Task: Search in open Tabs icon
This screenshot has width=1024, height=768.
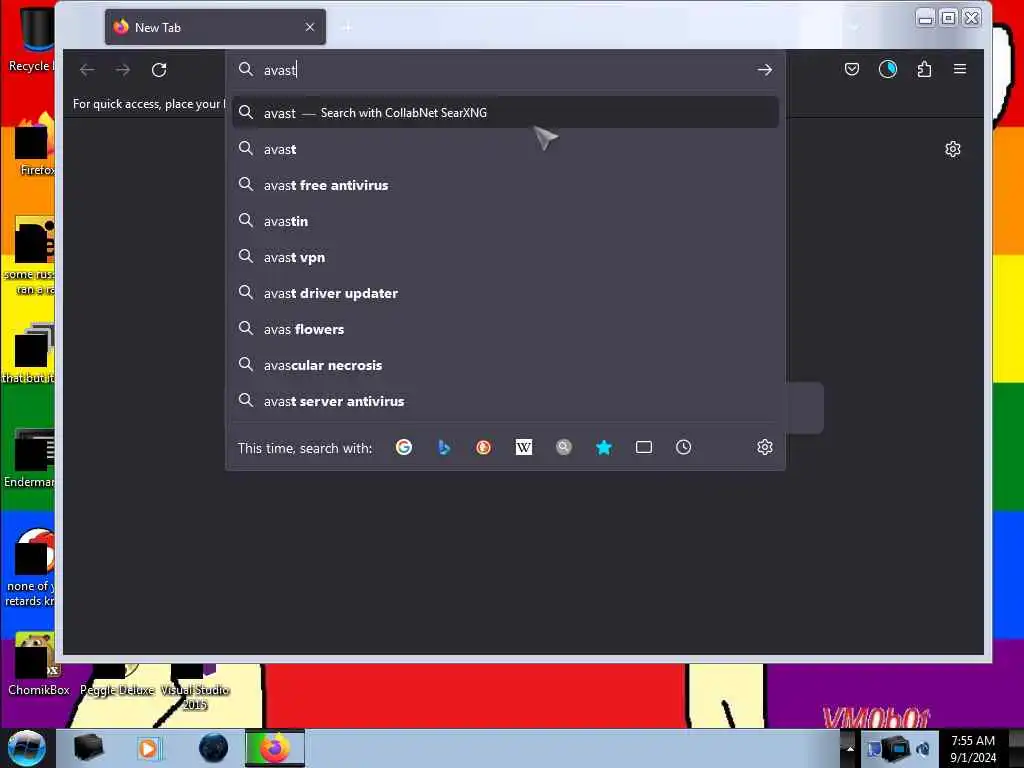Action: point(644,447)
